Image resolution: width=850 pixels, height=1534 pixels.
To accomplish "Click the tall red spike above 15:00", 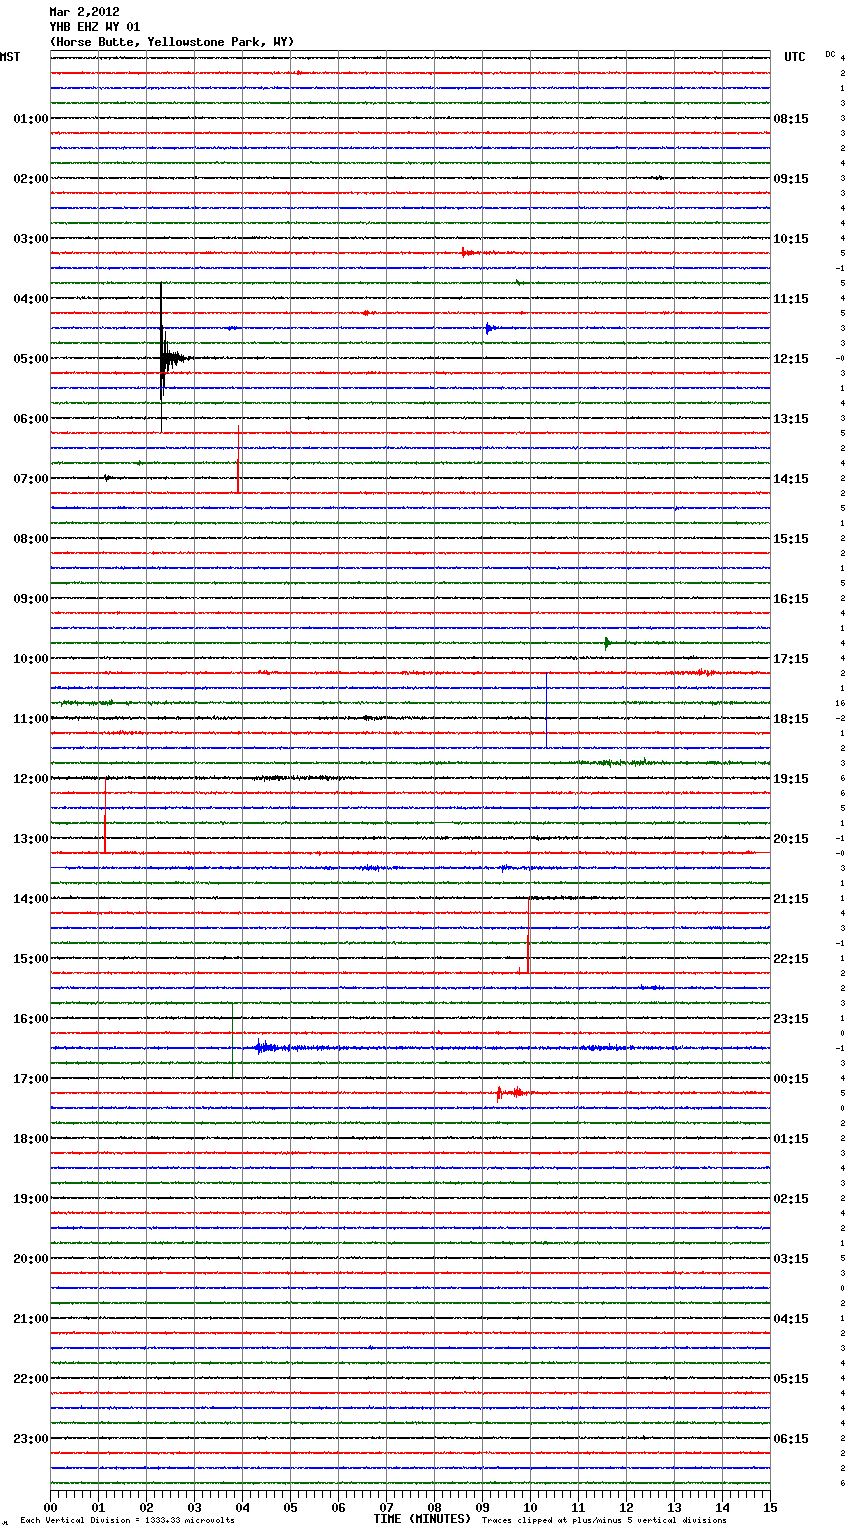I will 528,935.
